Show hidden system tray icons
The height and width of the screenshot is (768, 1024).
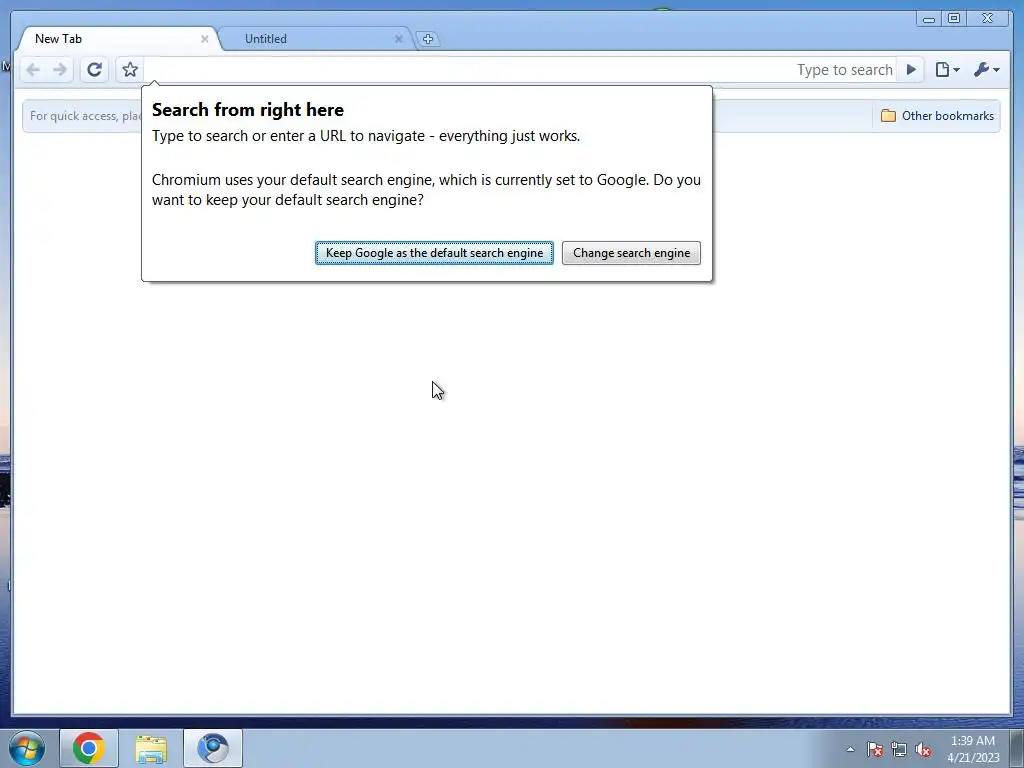click(x=850, y=749)
